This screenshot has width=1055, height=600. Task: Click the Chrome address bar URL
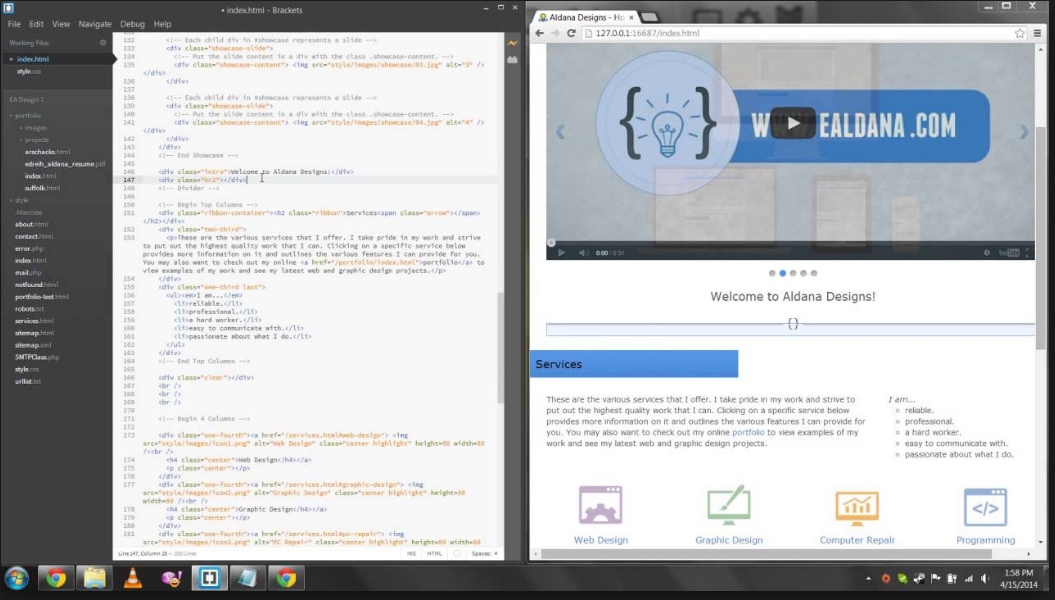click(x=647, y=33)
